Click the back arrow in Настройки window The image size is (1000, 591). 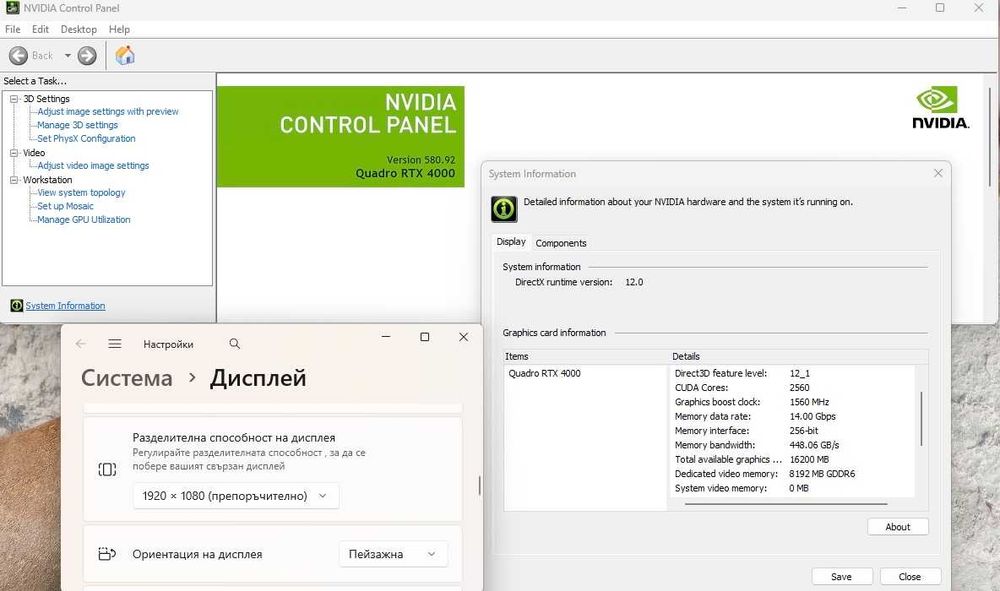(x=81, y=344)
